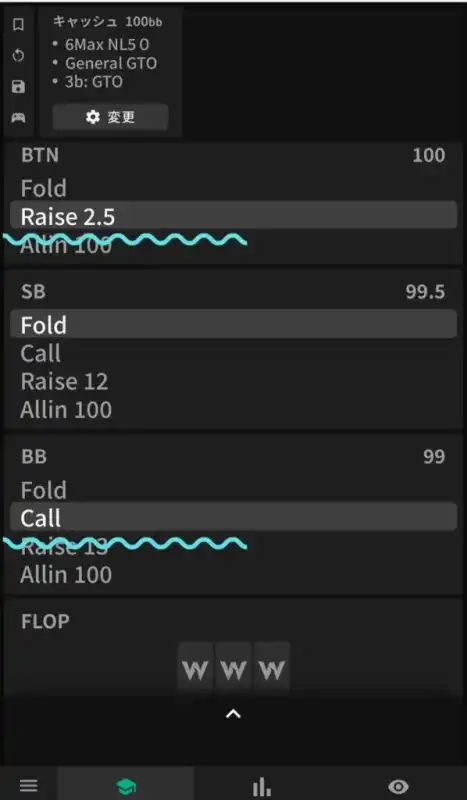Image resolution: width=467 pixels, height=800 pixels.
Task: Click the bookmark icon in sidebar
Action: click(18, 24)
